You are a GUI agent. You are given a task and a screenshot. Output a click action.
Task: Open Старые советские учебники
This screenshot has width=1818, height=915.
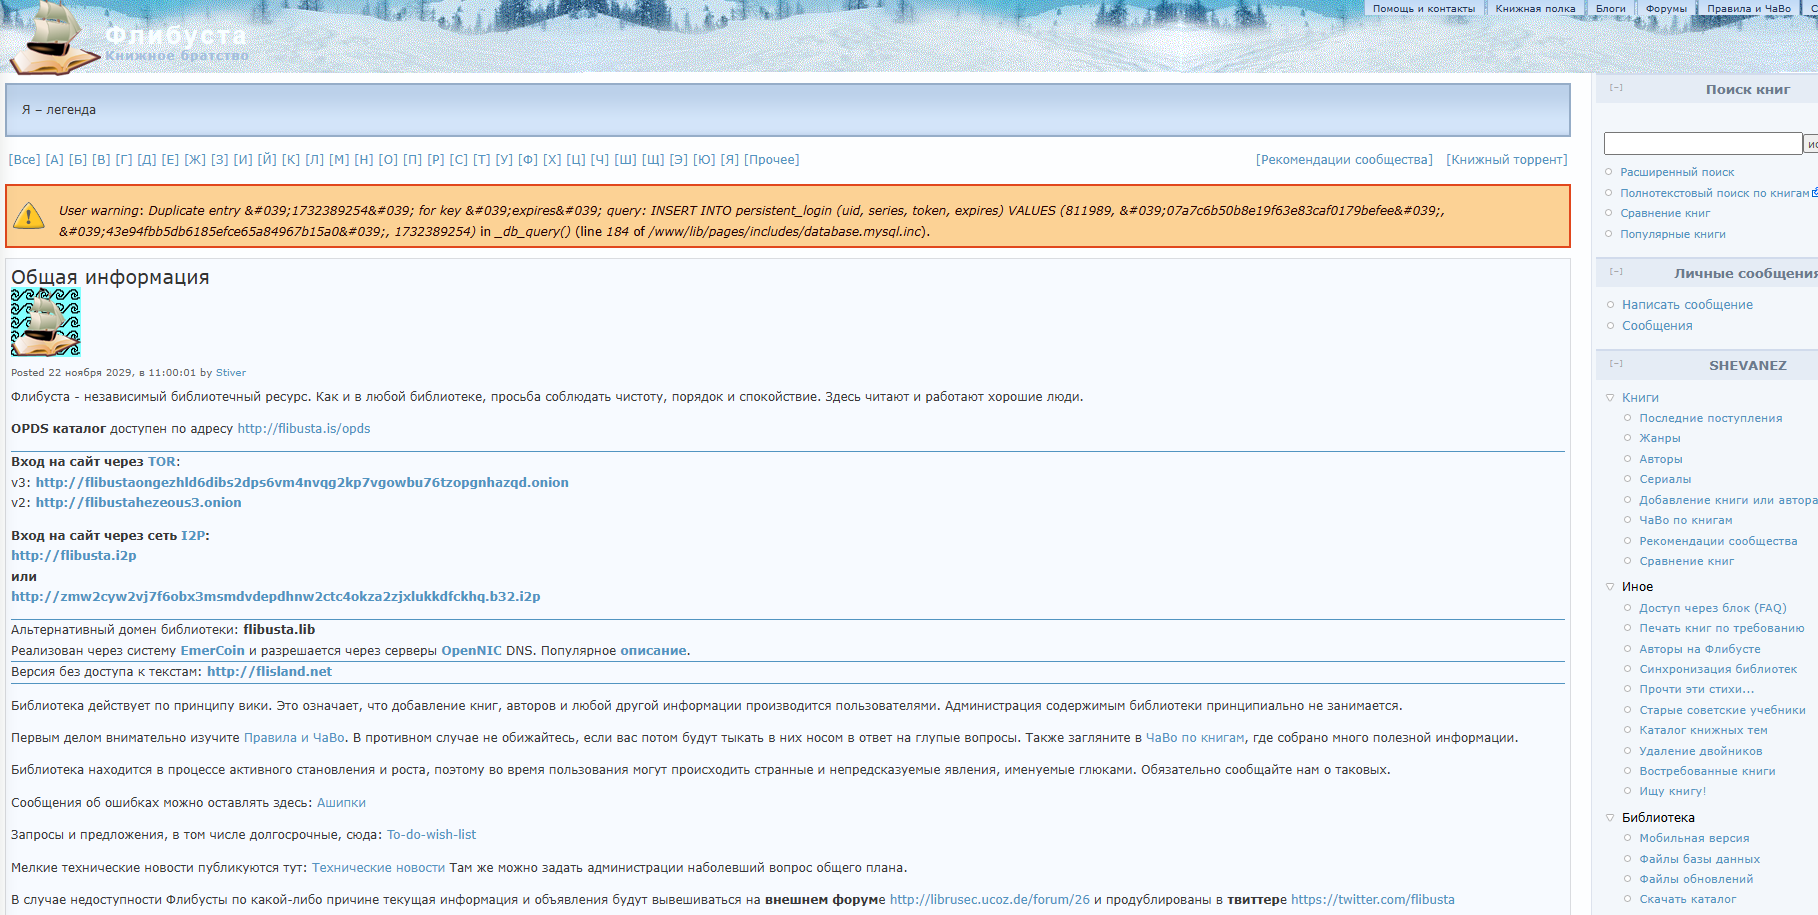[x=1722, y=710]
